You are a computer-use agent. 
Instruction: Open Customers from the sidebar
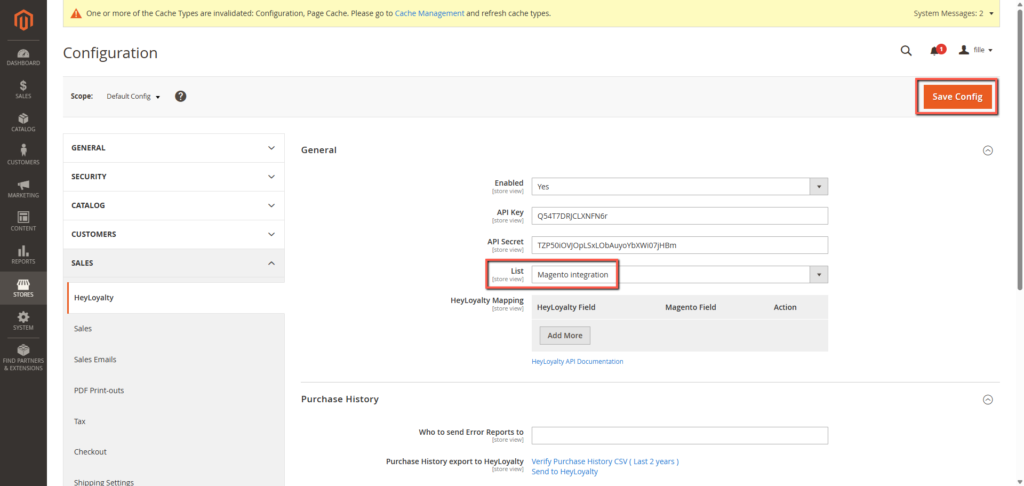coord(23,155)
